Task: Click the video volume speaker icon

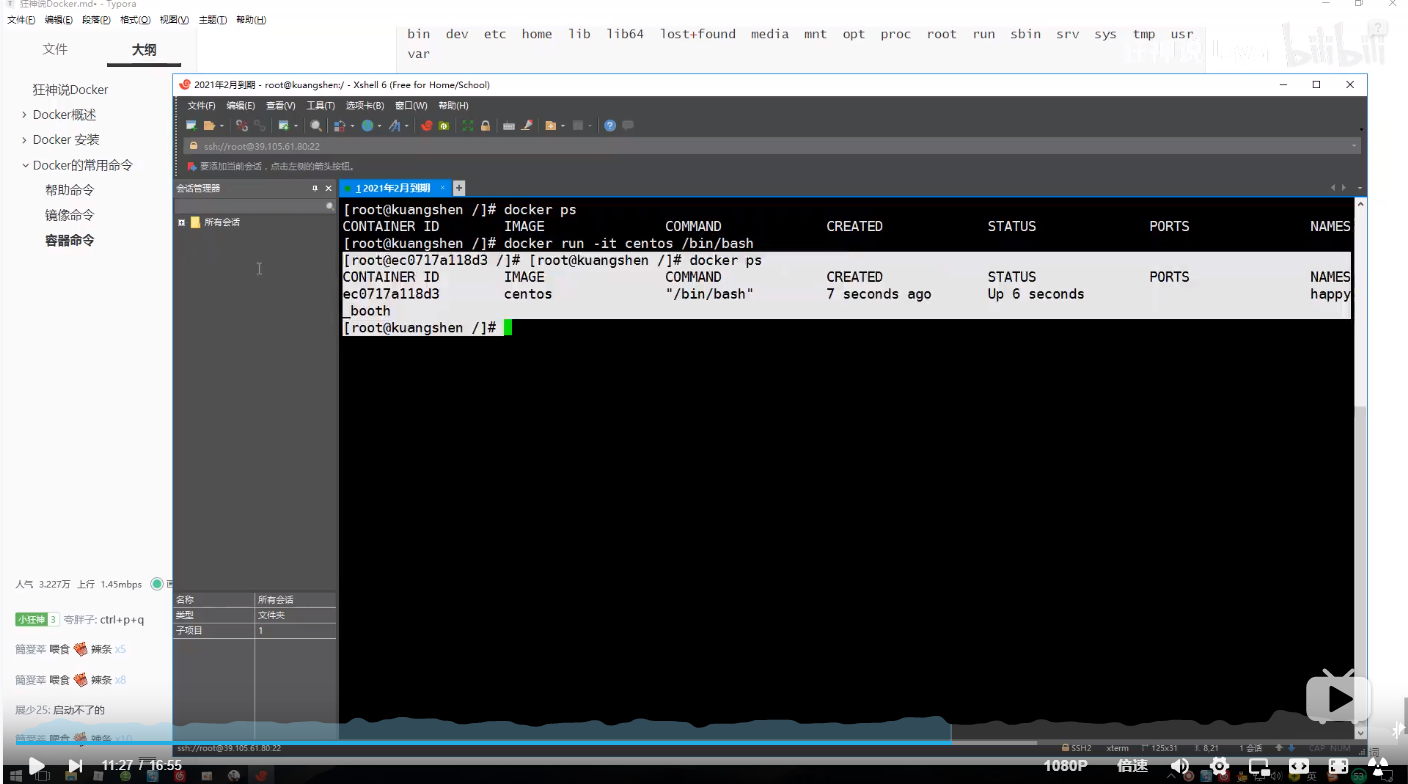Action: coord(1180,766)
